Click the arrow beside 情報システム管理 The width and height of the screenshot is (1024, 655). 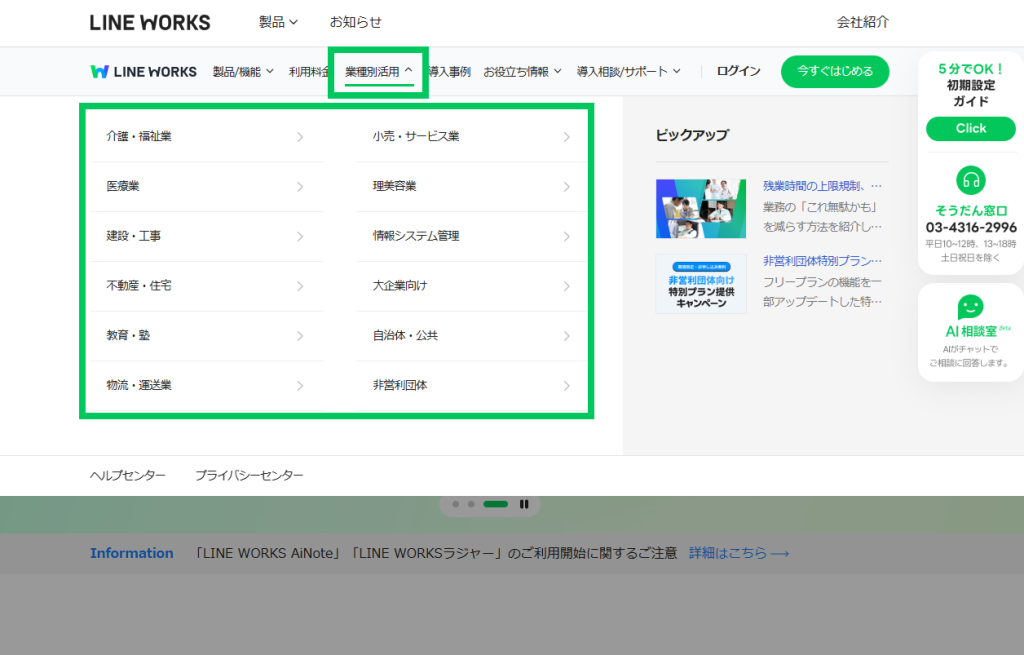pyautogui.click(x=566, y=237)
